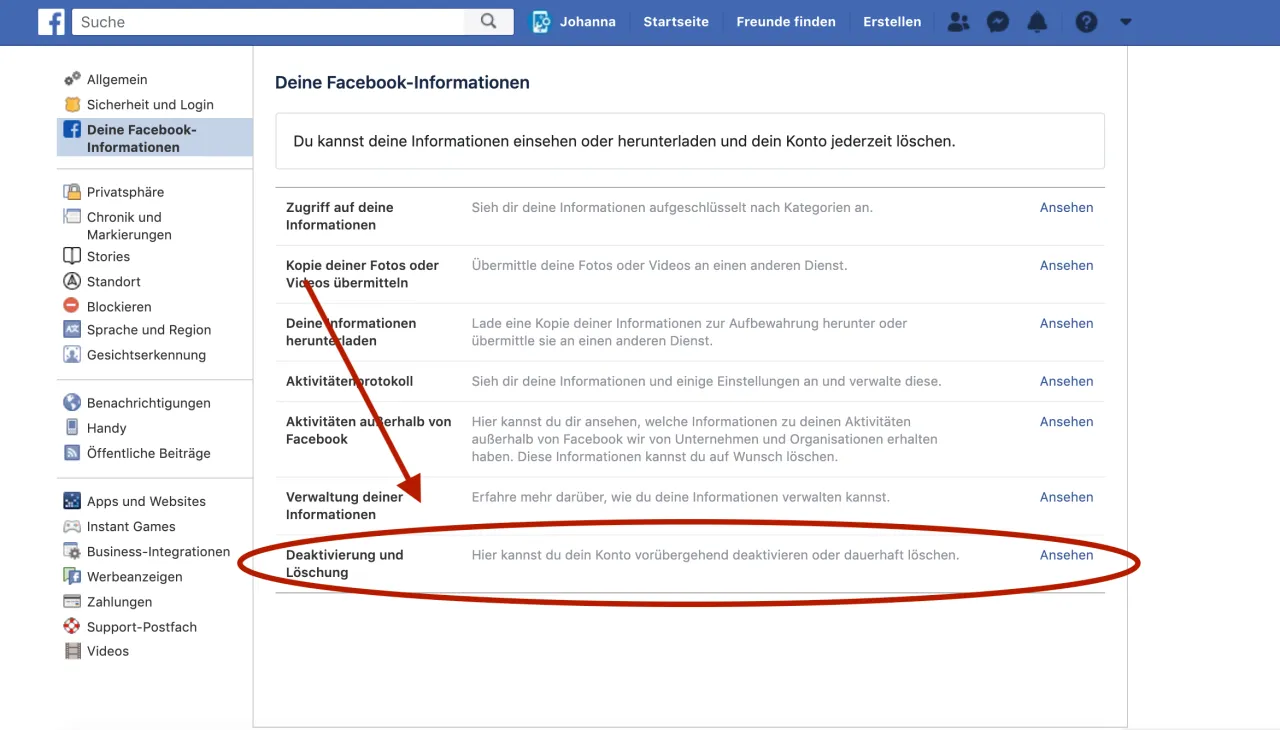Image resolution: width=1280 pixels, height=730 pixels.
Task: Go to Startseite in top bar
Action: (x=676, y=22)
